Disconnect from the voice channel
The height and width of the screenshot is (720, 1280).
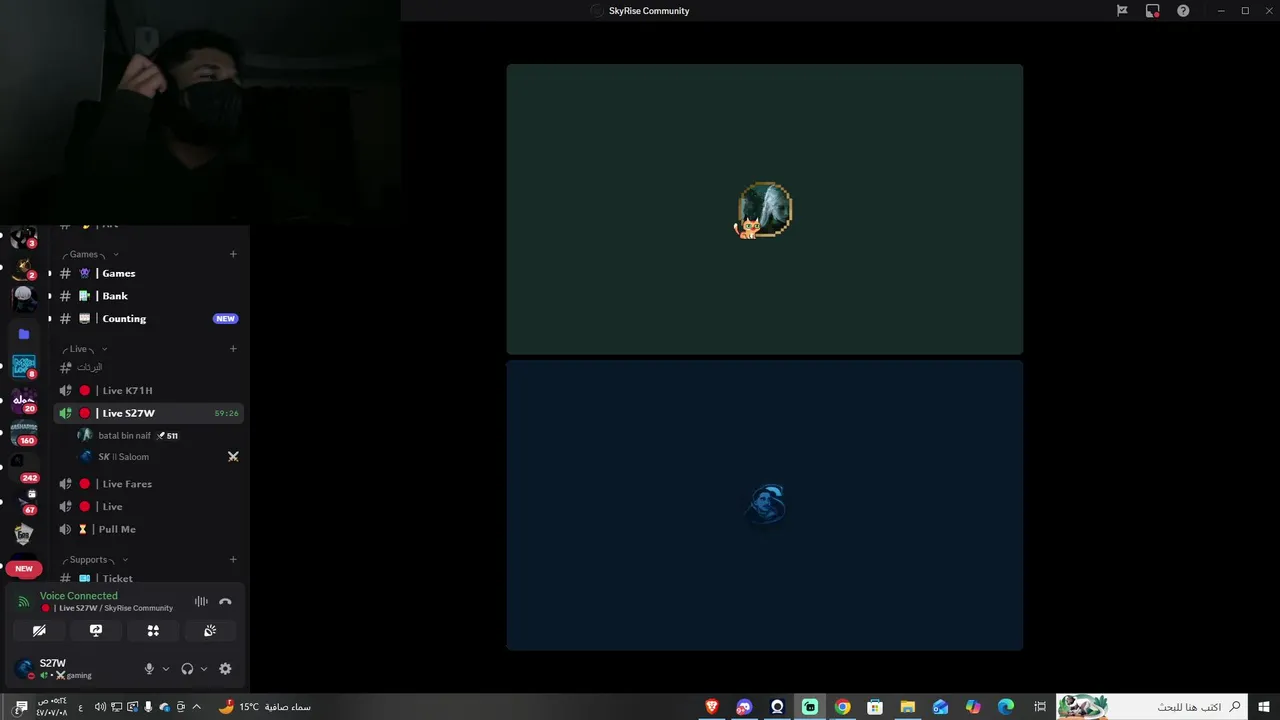[225, 602]
